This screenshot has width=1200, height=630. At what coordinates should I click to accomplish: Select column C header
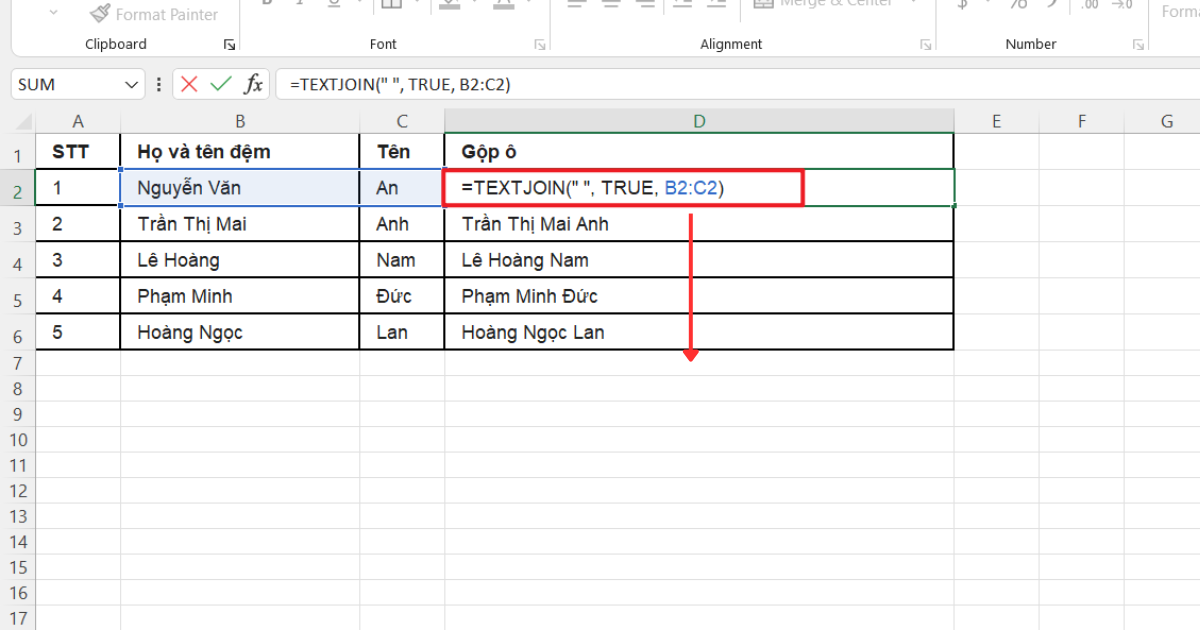tap(402, 121)
